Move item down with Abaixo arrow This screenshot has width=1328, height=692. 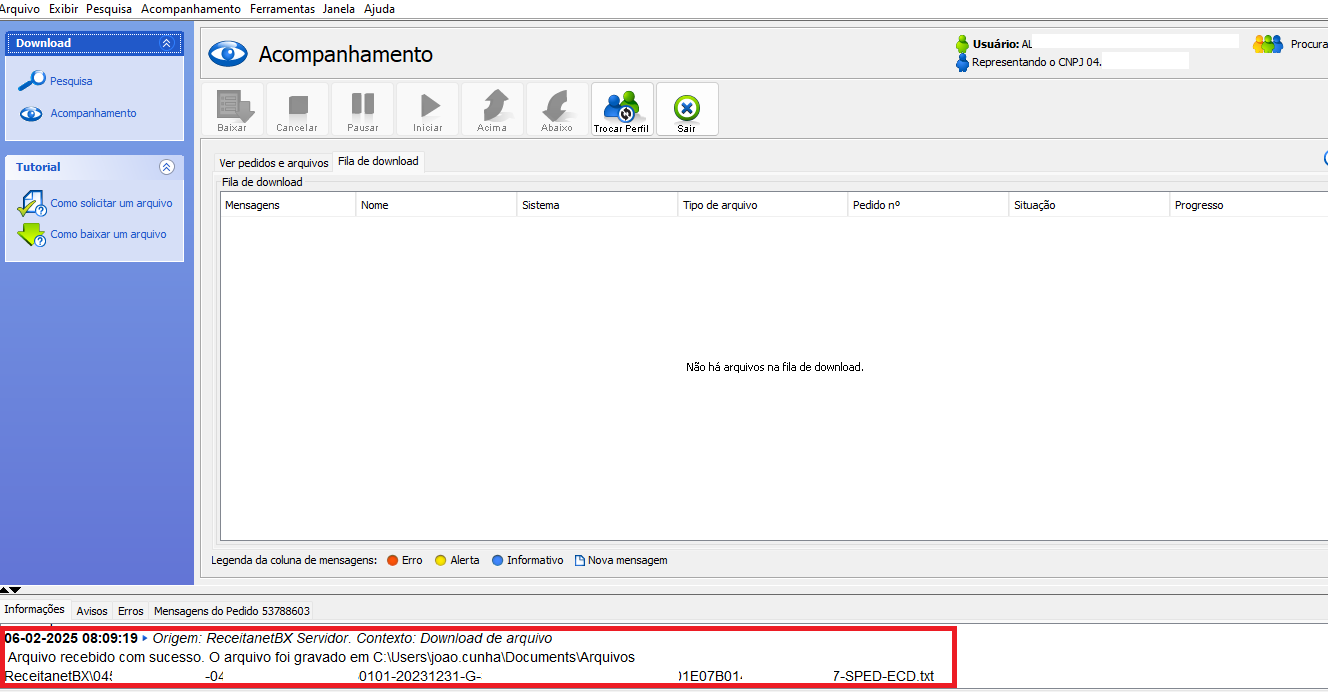557,109
